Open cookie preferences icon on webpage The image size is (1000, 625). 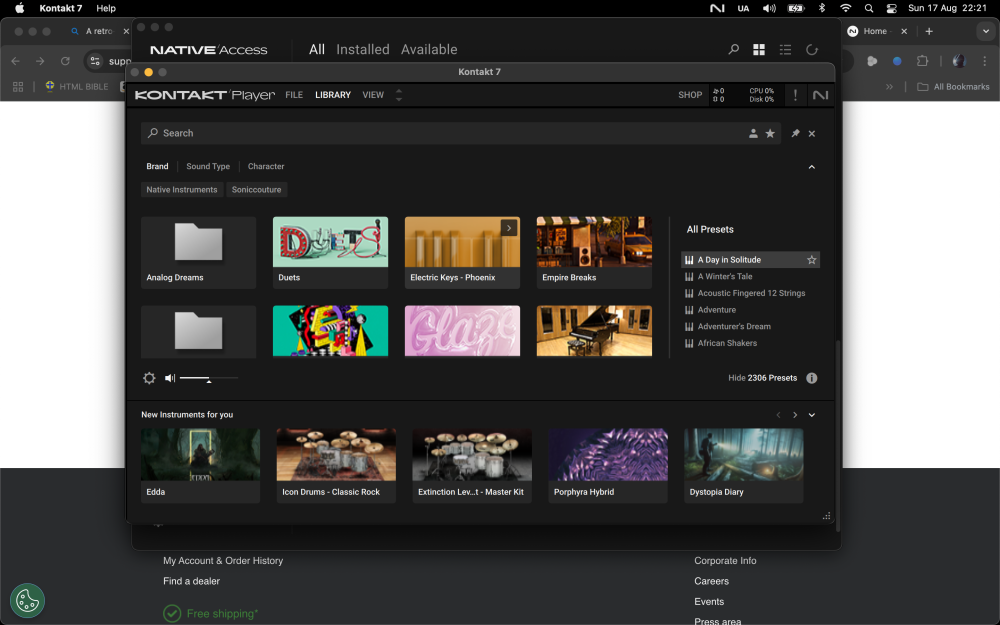(x=27, y=601)
